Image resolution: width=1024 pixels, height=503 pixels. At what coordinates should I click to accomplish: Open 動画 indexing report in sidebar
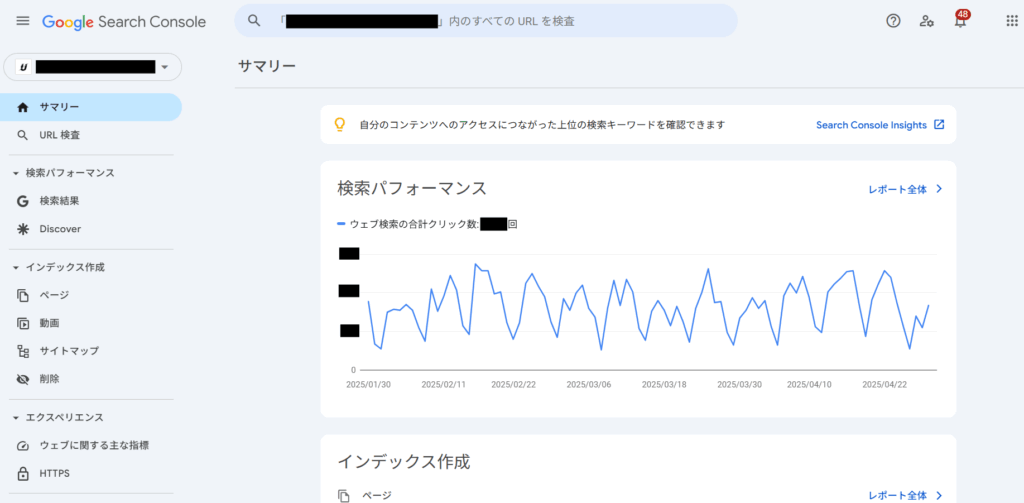click(91, 323)
